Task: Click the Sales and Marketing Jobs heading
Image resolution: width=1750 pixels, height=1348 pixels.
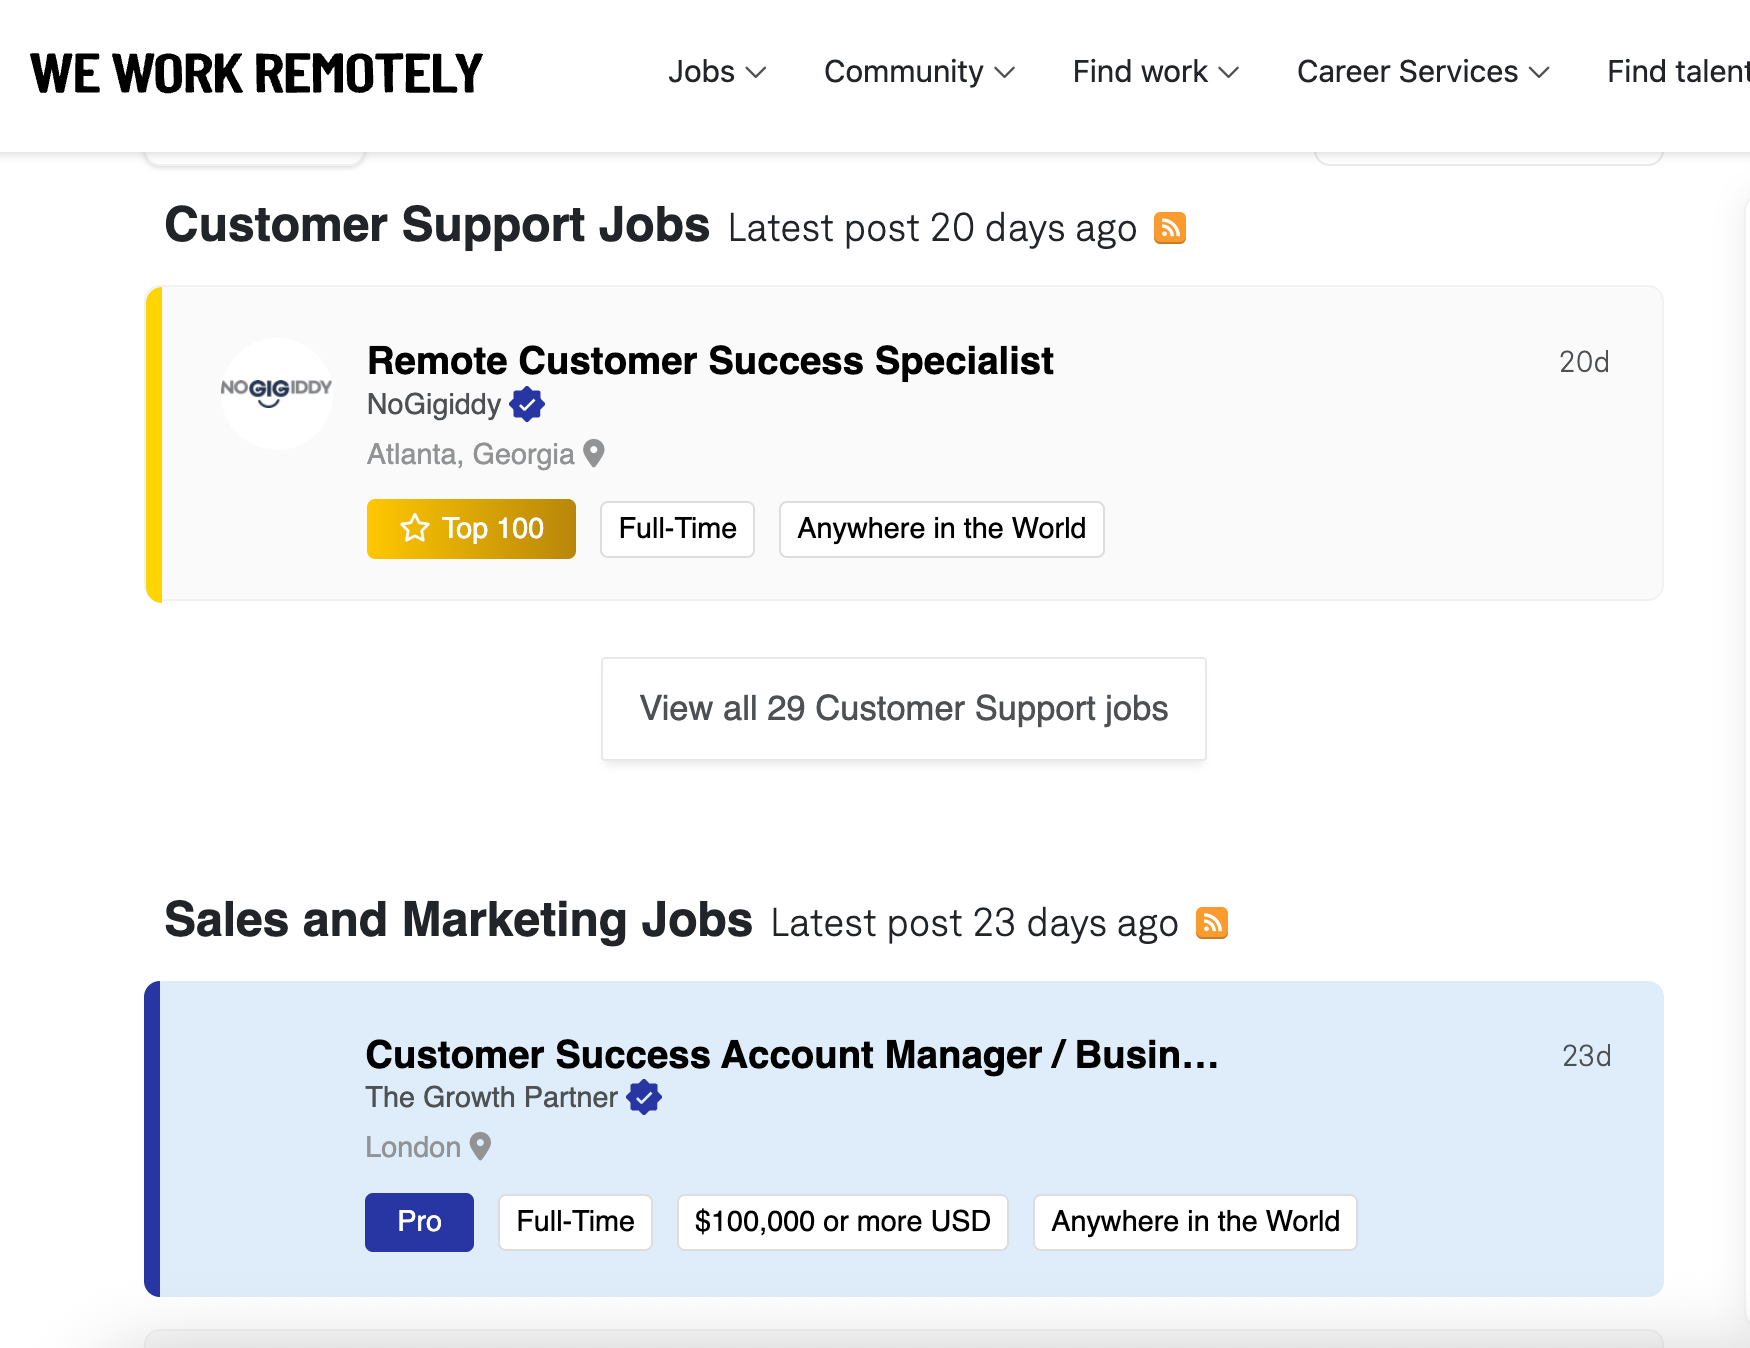Action: click(x=458, y=920)
